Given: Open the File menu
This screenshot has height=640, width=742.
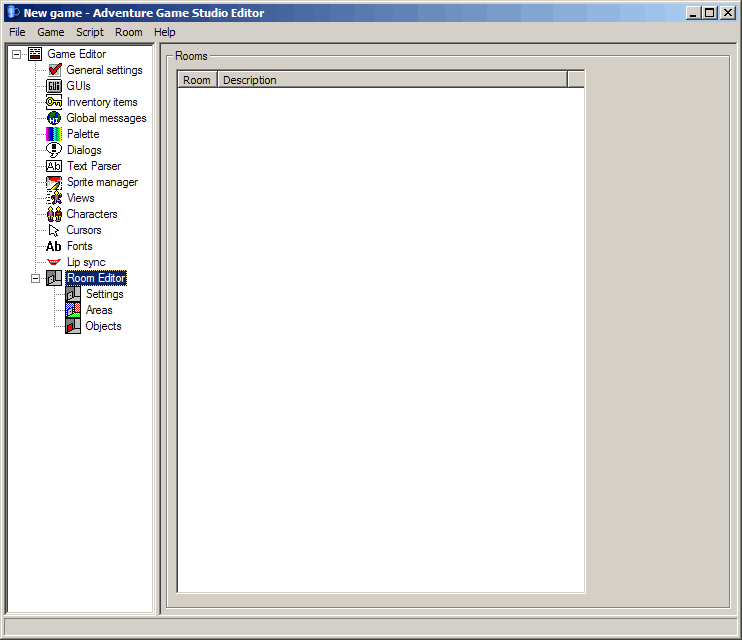Looking at the screenshot, I should 17,32.
